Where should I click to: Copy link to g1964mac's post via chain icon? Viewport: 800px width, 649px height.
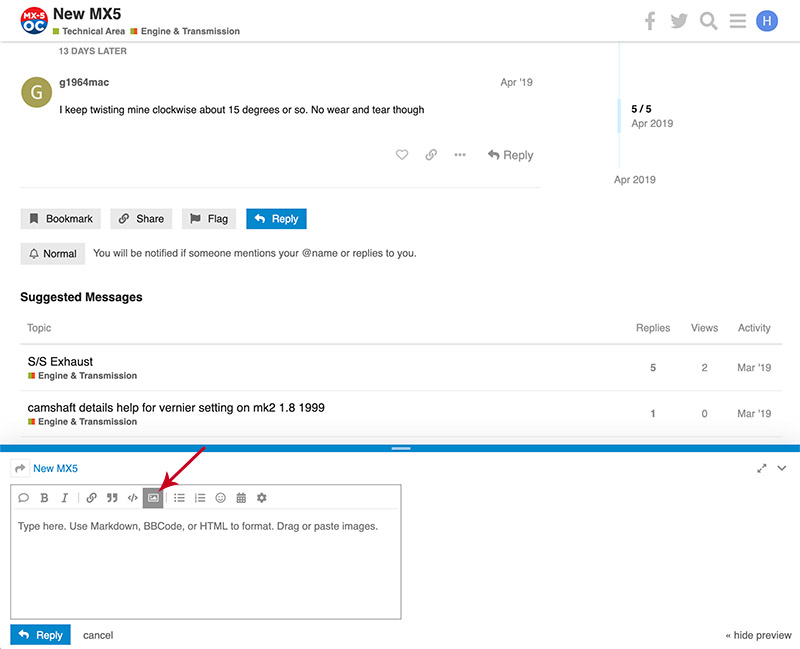[431, 155]
